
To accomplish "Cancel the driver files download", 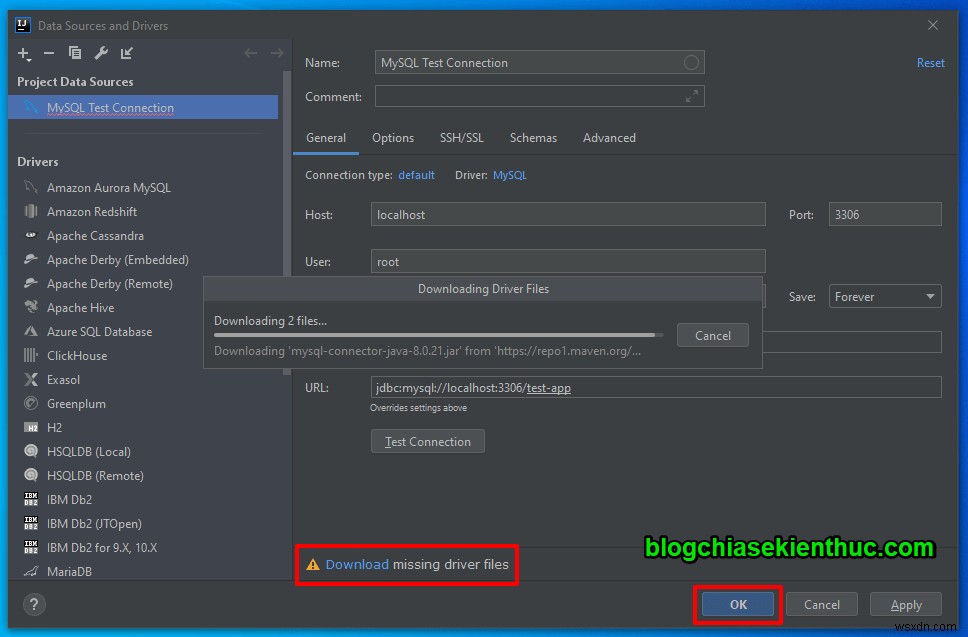I will pyautogui.click(x=712, y=335).
